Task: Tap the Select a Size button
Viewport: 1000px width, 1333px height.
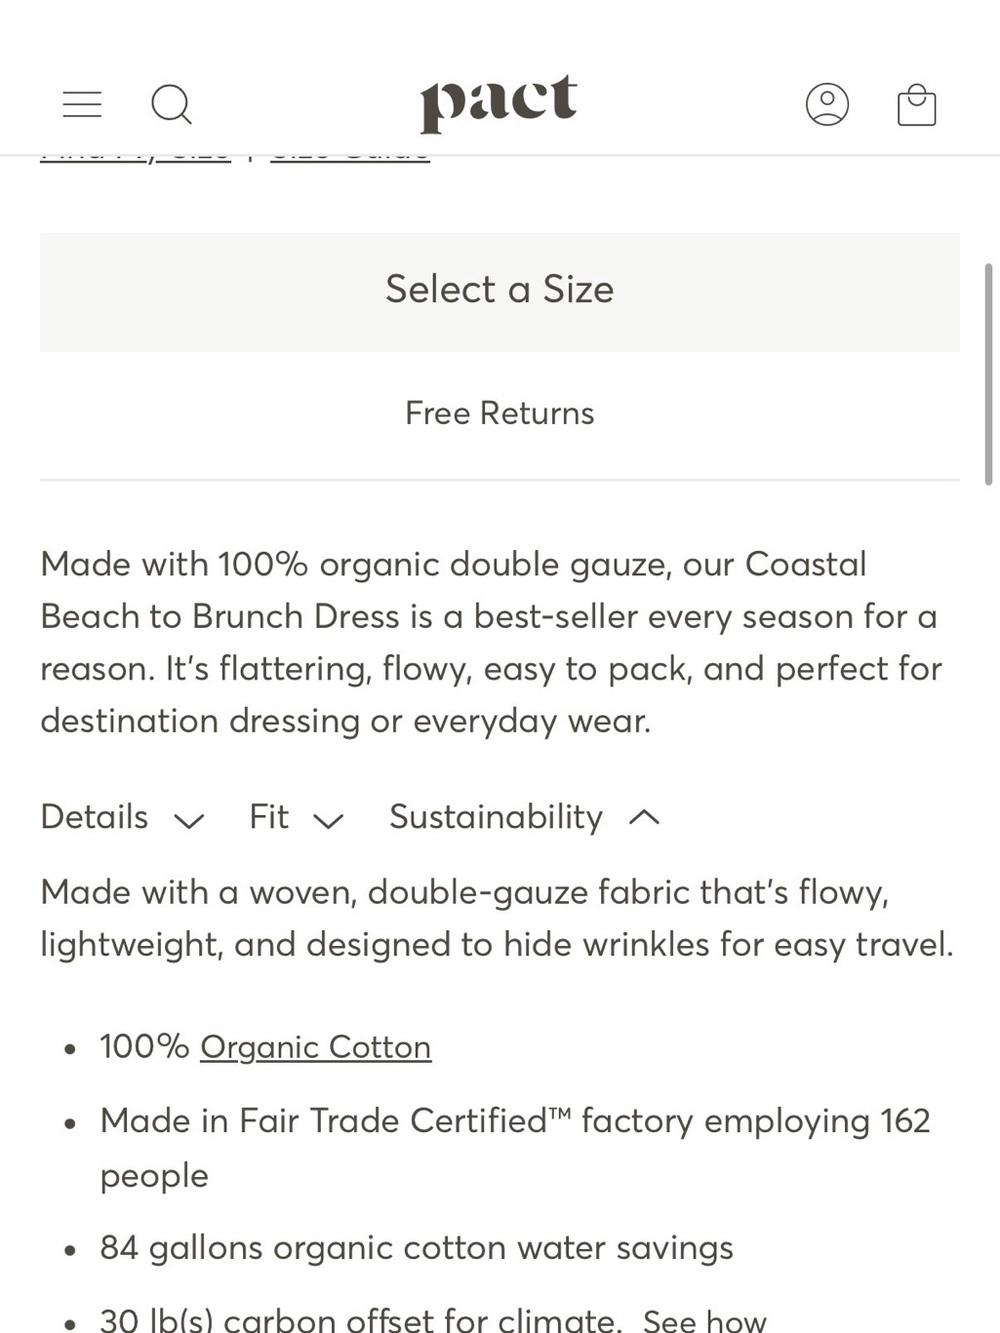Action: click(500, 292)
